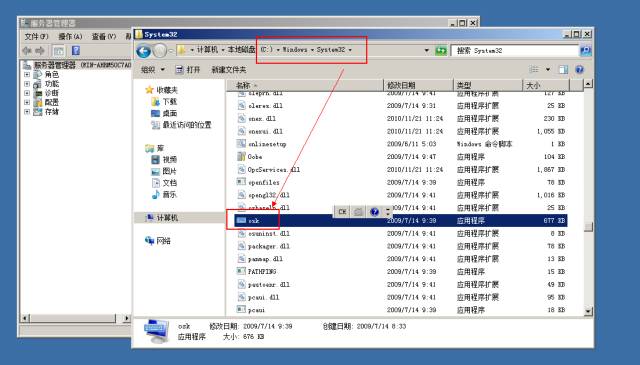Open the address bar history dropdown arrow
The image size is (640, 365).
click(x=427, y=50)
